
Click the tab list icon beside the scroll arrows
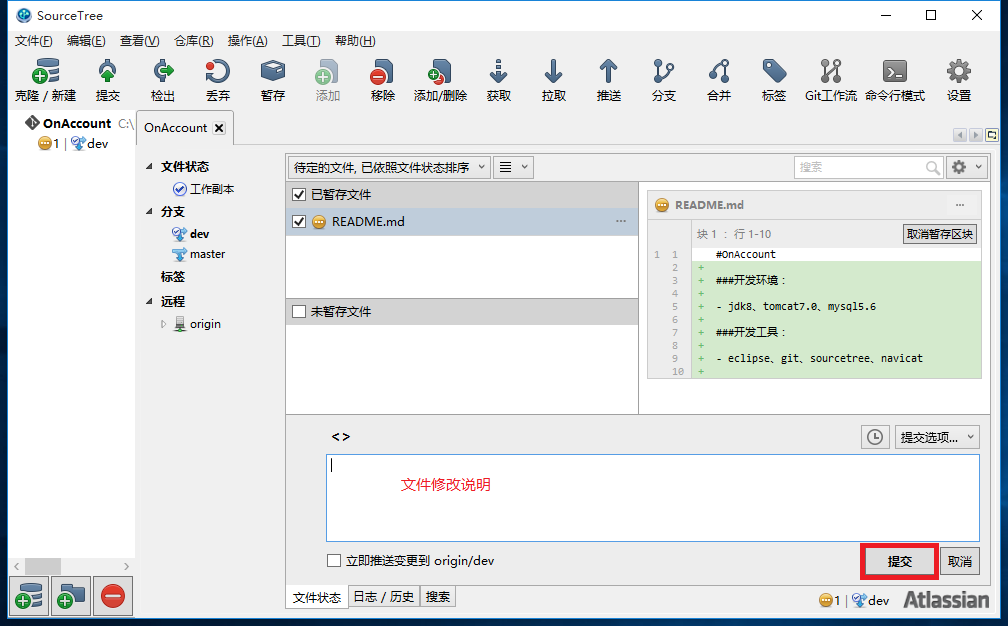click(x=992, y=135)
